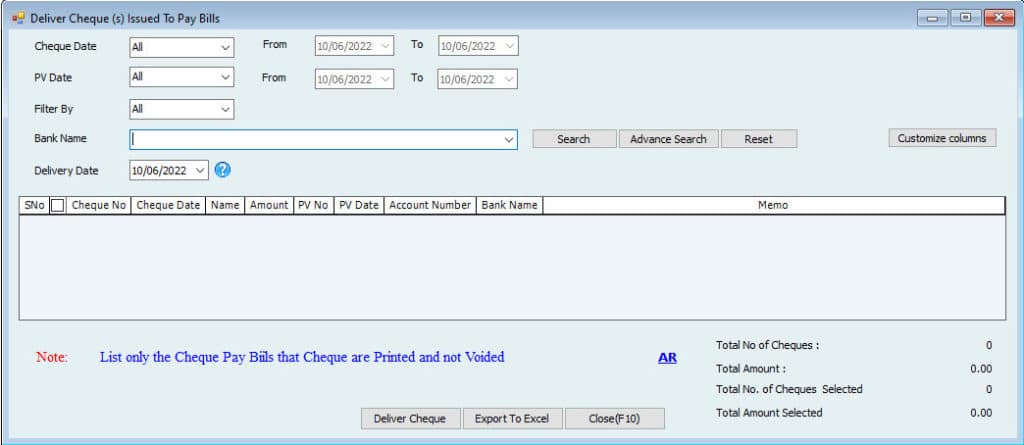Sort by the Cheque No column header

point(99,205)
